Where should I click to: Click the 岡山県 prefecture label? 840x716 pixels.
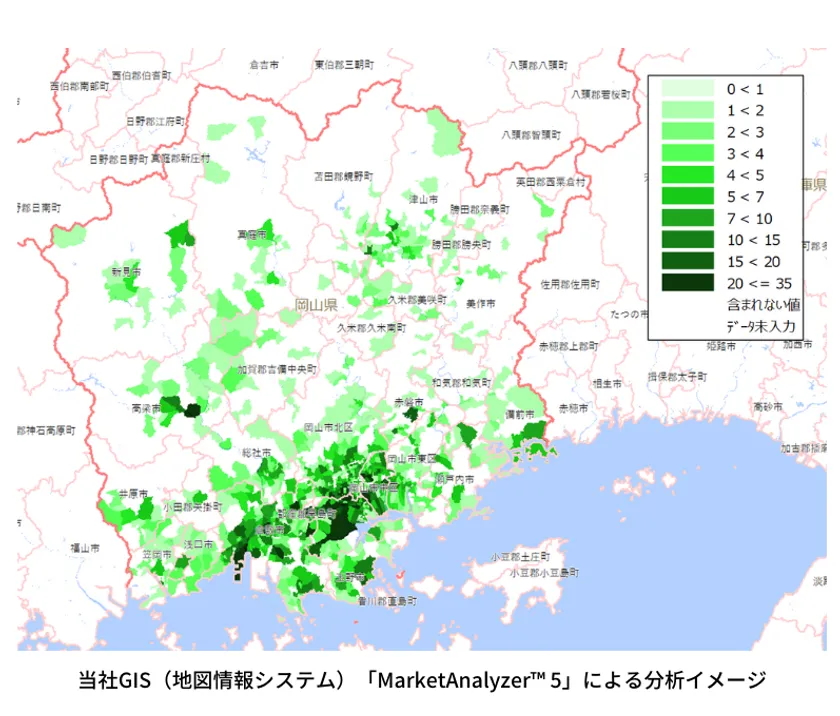pyautogui.click(x=316, y=305)
